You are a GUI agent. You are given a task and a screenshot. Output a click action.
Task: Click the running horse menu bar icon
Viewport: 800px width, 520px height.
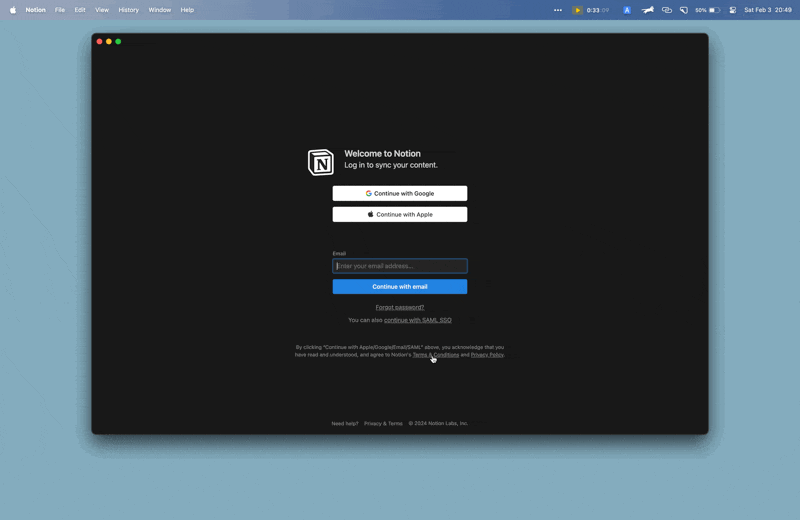pos(647,10)
